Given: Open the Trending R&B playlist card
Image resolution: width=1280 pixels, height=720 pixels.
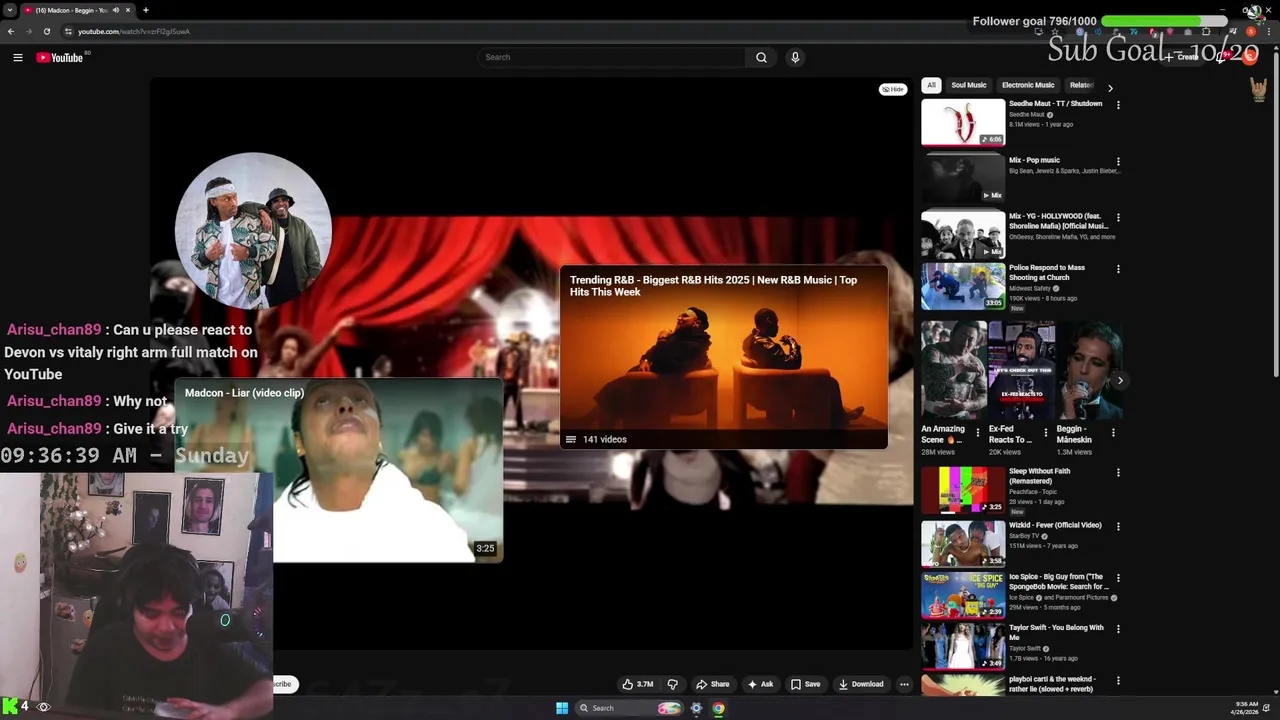Looking at the screenshot, I should click(723, 356).
